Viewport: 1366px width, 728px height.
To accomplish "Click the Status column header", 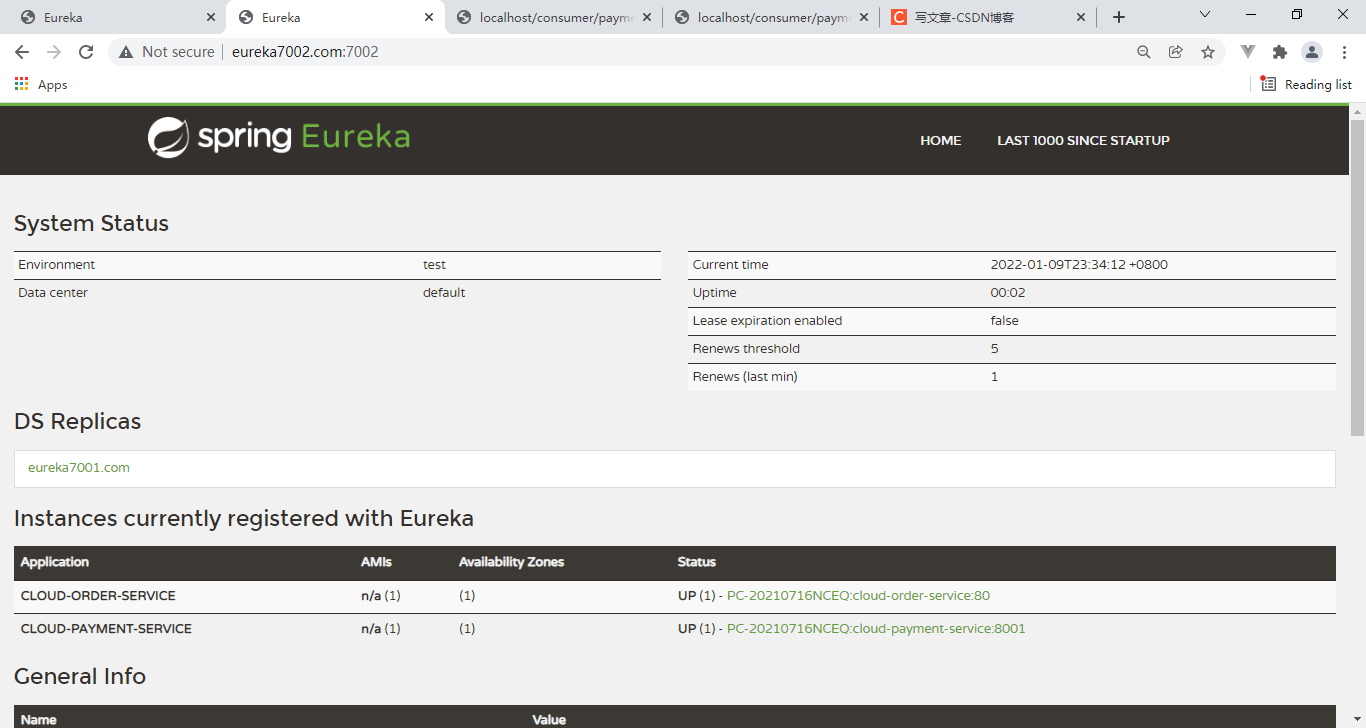I will (x=696, y=562).
